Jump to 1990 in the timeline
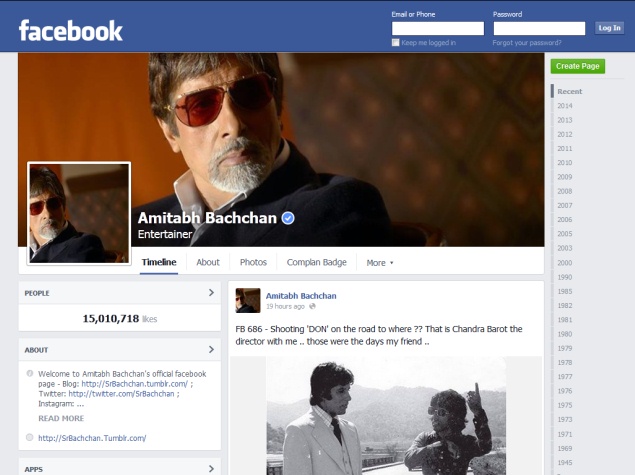635x475 pixels. (565, 277)
